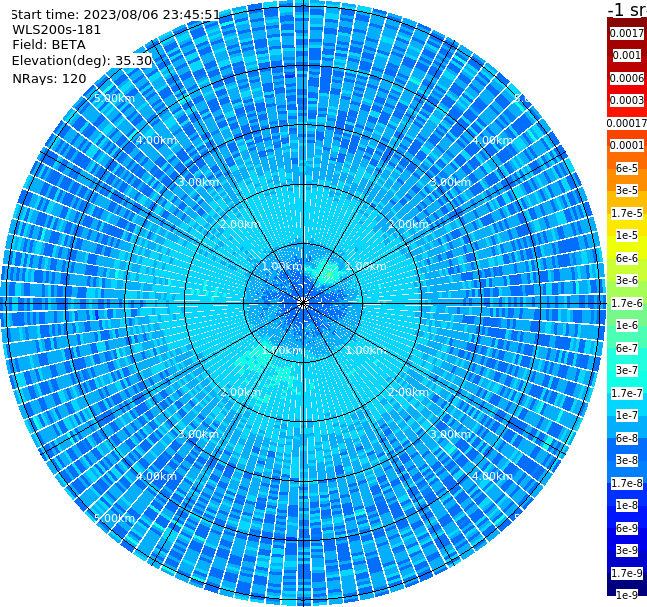647x607 pixels.
Task: Click the upper-left 2.00km ring label
Action: coord(240,224)
